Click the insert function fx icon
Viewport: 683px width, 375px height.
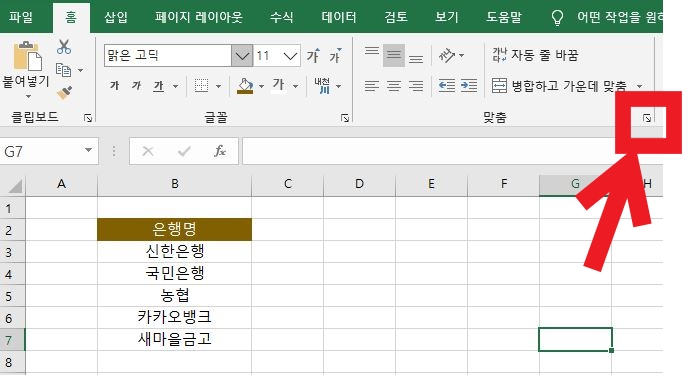point(220,151)
